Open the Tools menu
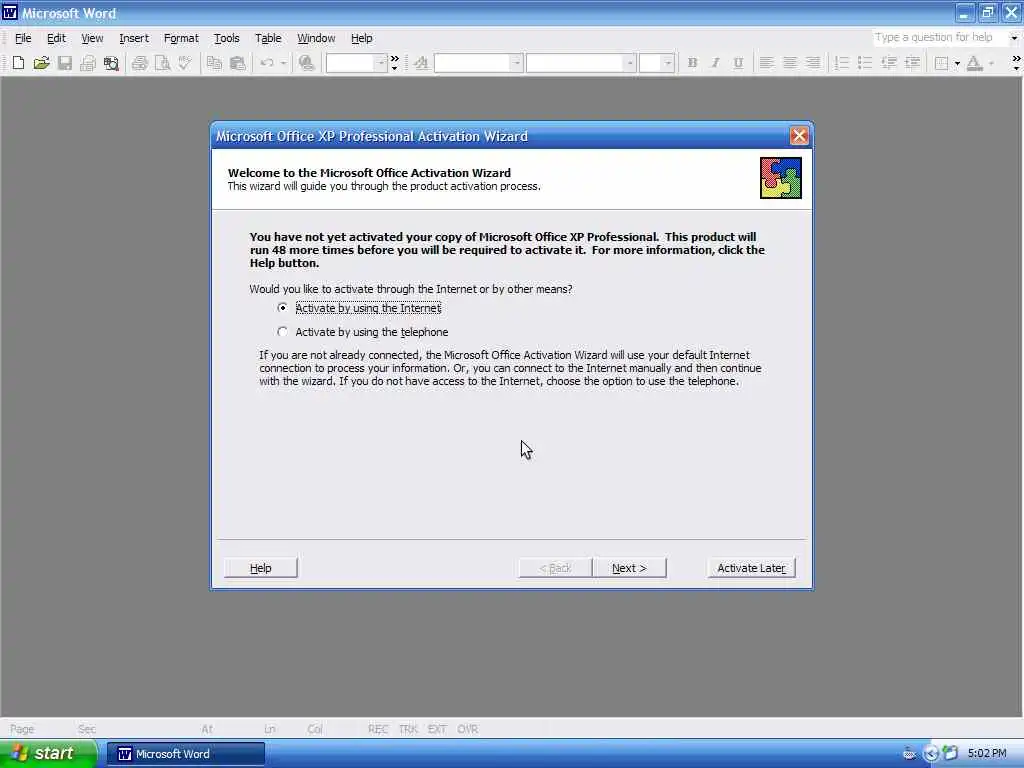Viewport: 1024px width, 768px height. (x=227, y=38)
